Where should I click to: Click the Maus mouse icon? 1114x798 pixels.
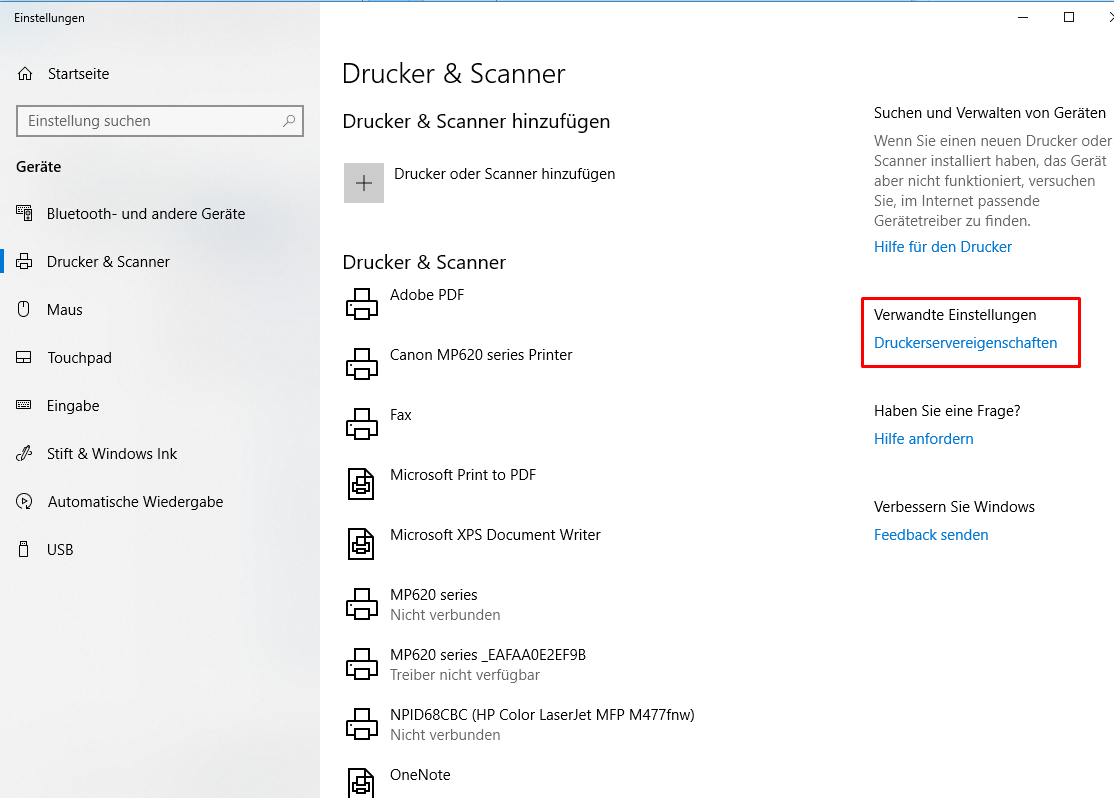point(24,309)
